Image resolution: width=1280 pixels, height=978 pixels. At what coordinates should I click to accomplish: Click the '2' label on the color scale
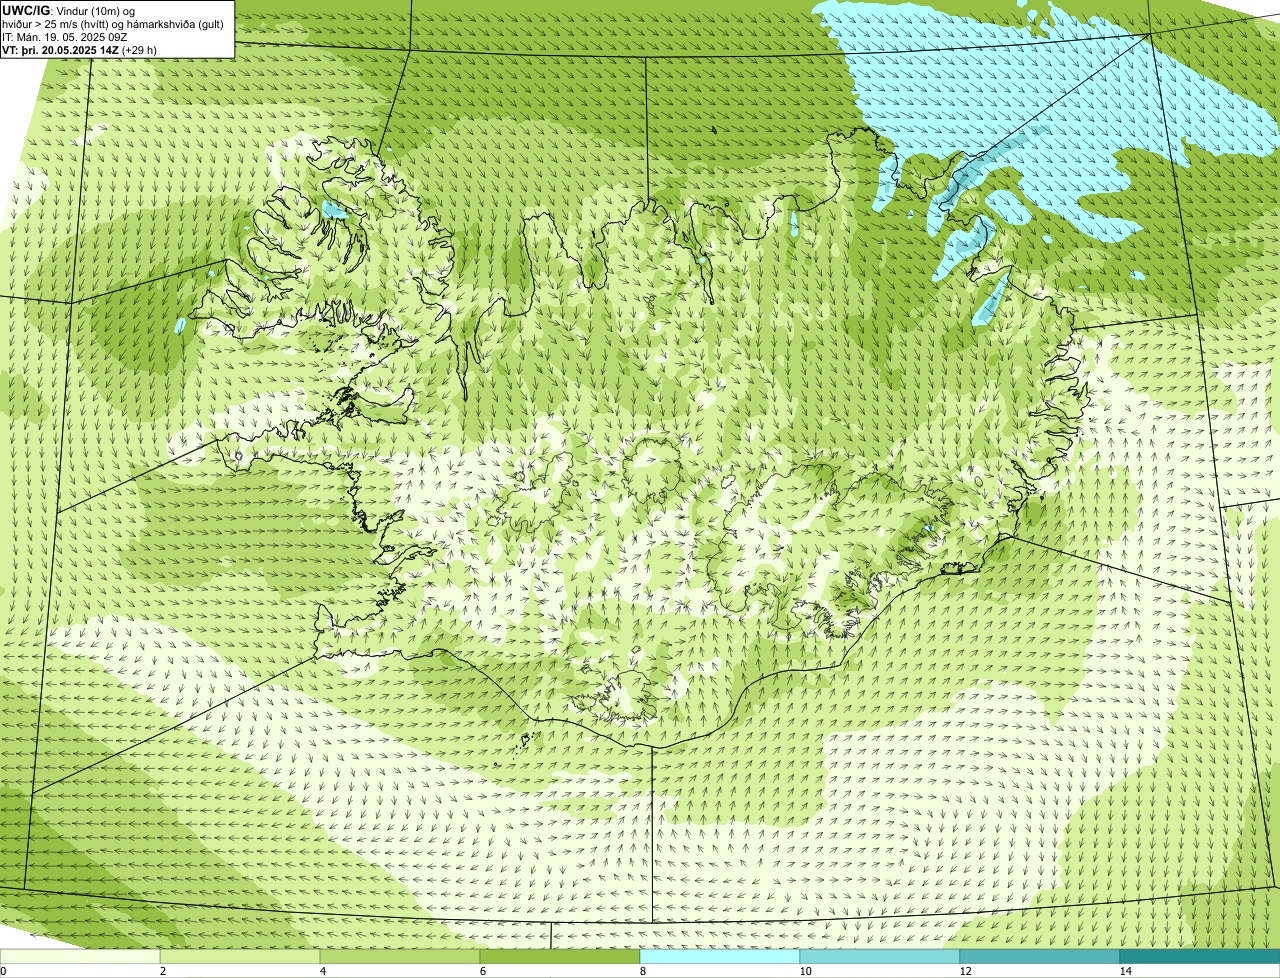[162, 971]
